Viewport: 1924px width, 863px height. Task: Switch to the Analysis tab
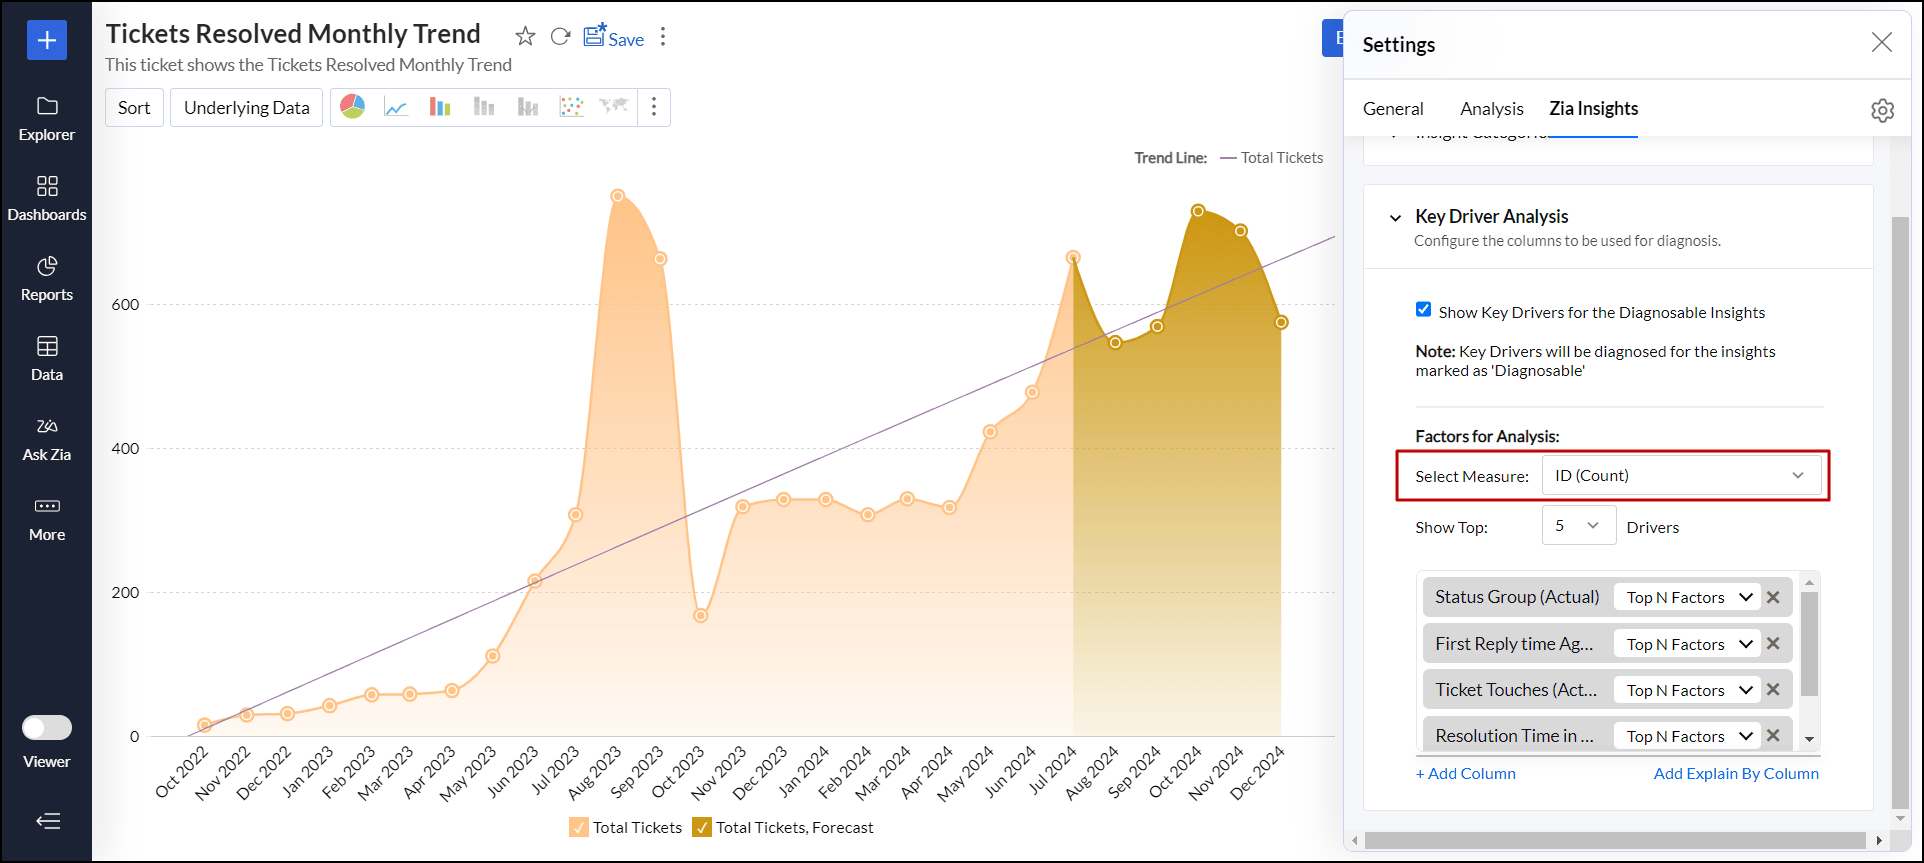[x=1491, y=109]
